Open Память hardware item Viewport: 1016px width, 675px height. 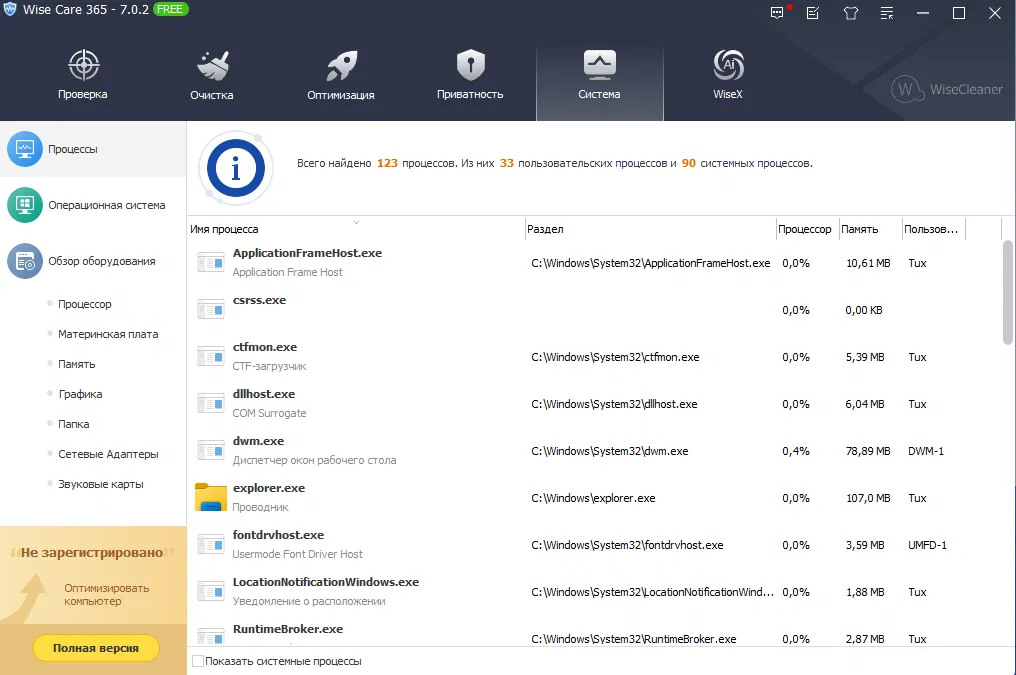point(76,364)
